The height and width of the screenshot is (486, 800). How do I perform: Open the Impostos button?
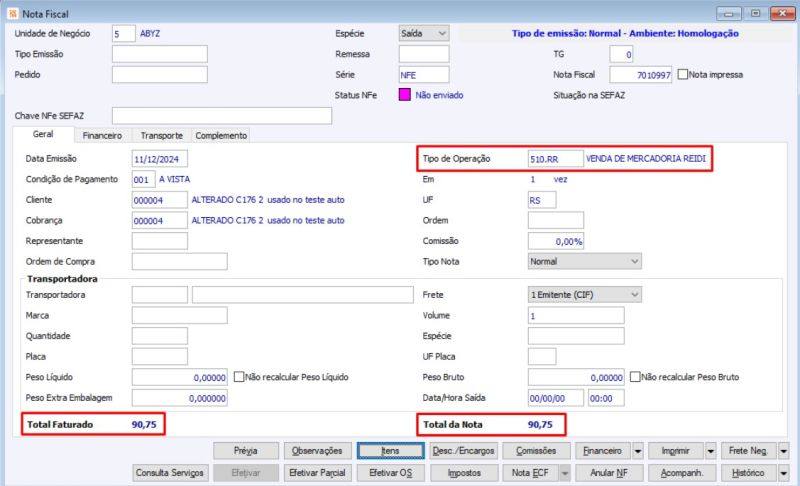click(464, 473)
